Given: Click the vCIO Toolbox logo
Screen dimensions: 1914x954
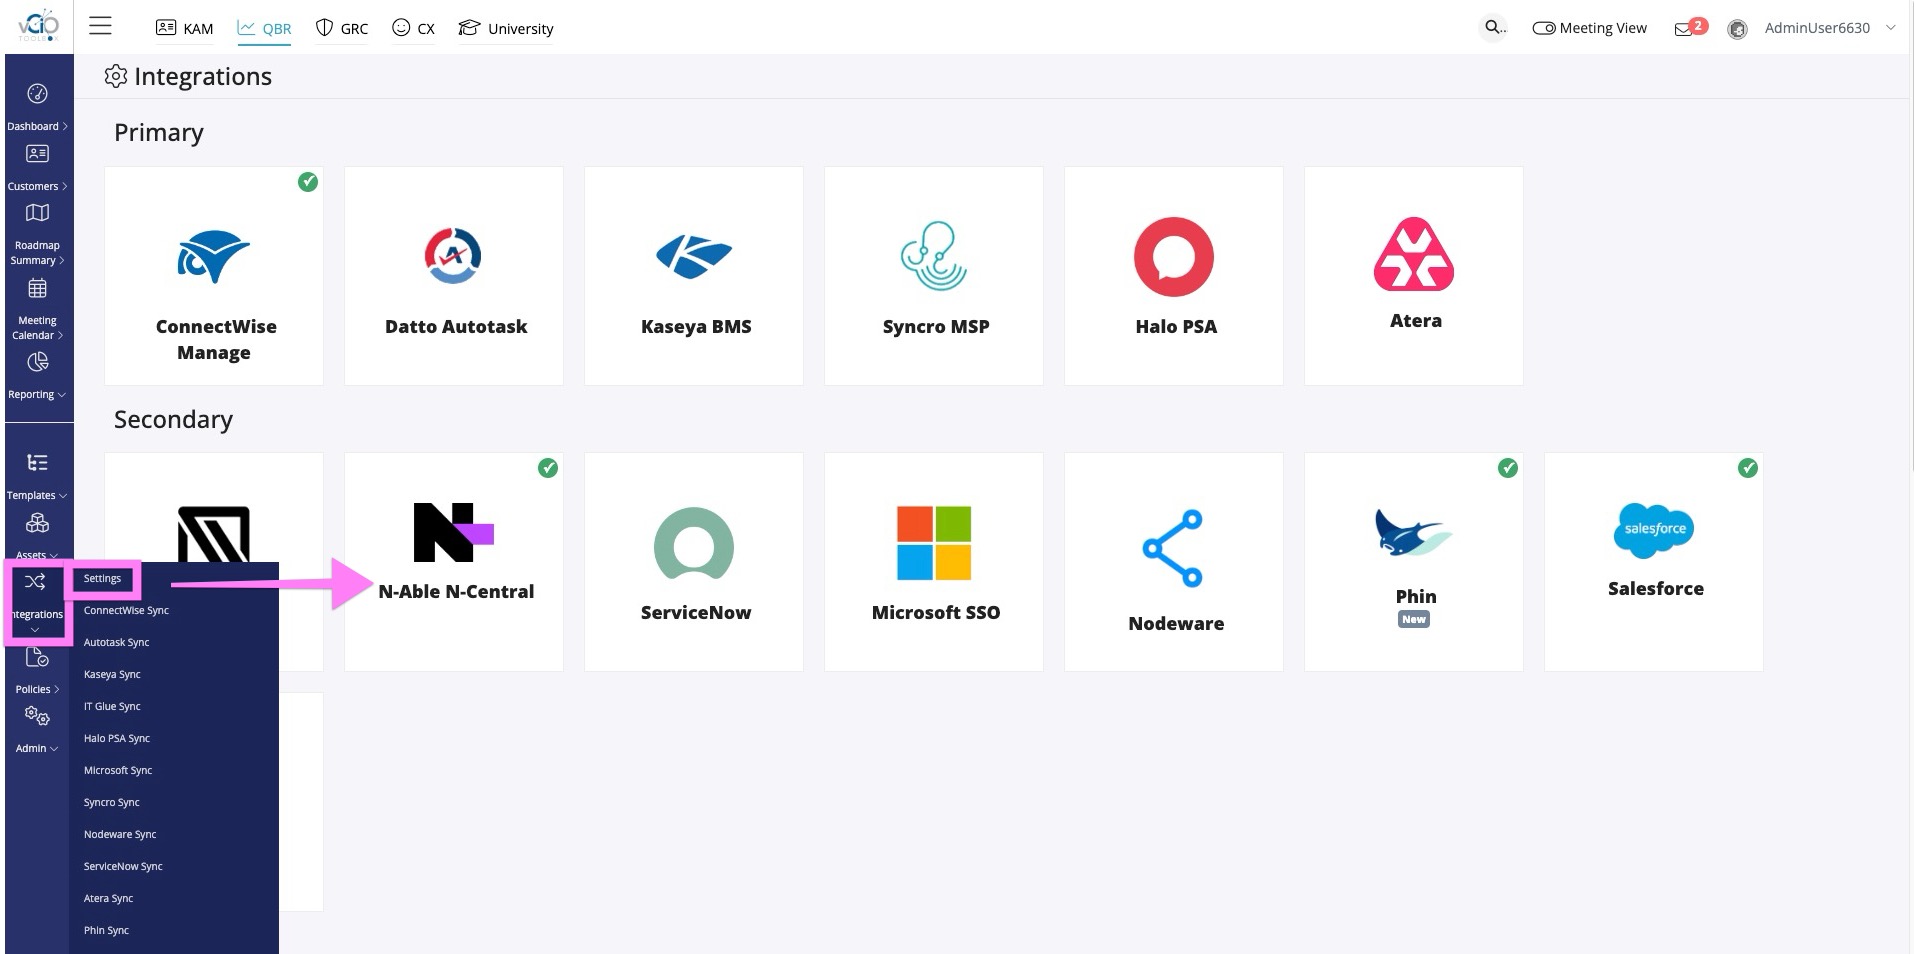Looking at the screenshot, I should (x=38, y=25).
